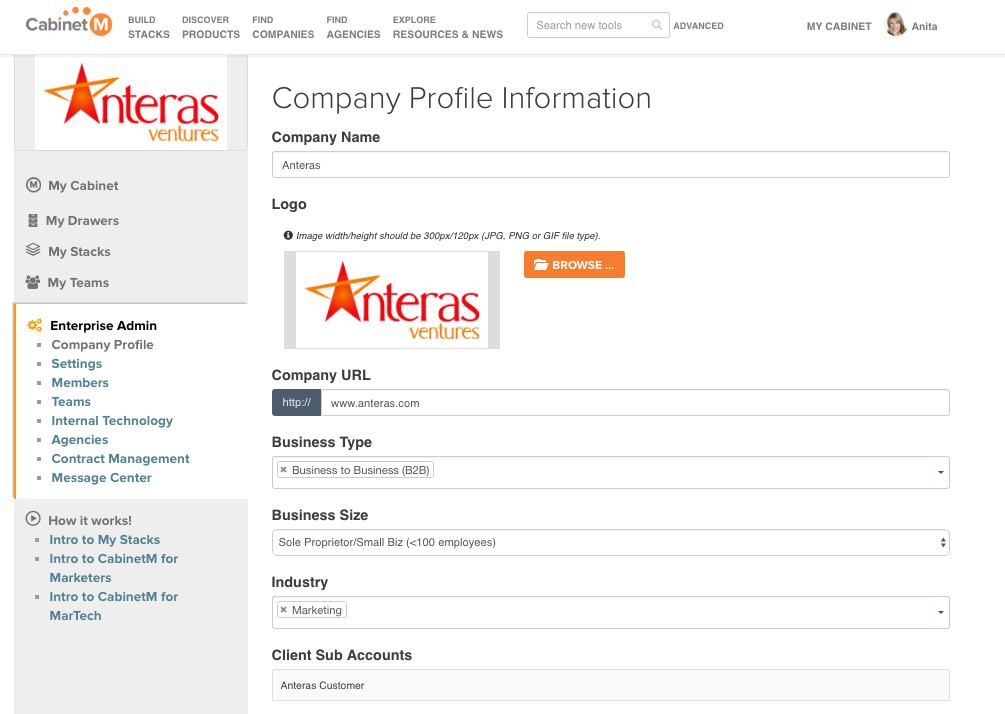The width and height of the screenshot is (1005, 714).
Task: Open Intro to CabinetM for MarTech
Action: 113,606
